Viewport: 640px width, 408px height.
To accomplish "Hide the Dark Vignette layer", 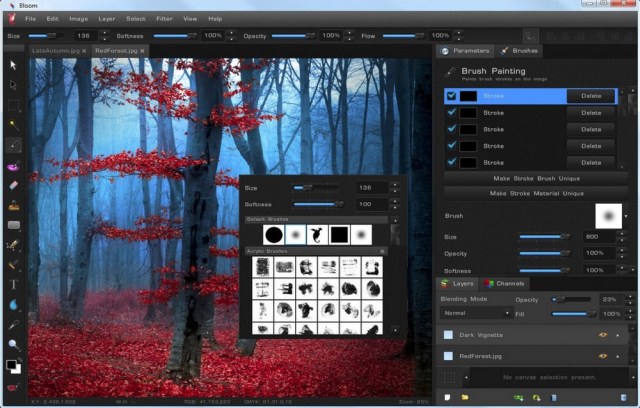I will 602,335.
